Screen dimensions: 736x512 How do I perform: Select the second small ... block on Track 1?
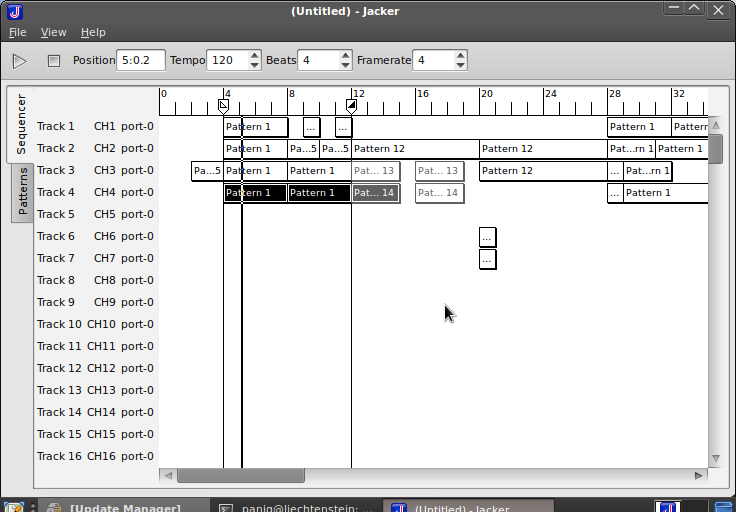343,127
